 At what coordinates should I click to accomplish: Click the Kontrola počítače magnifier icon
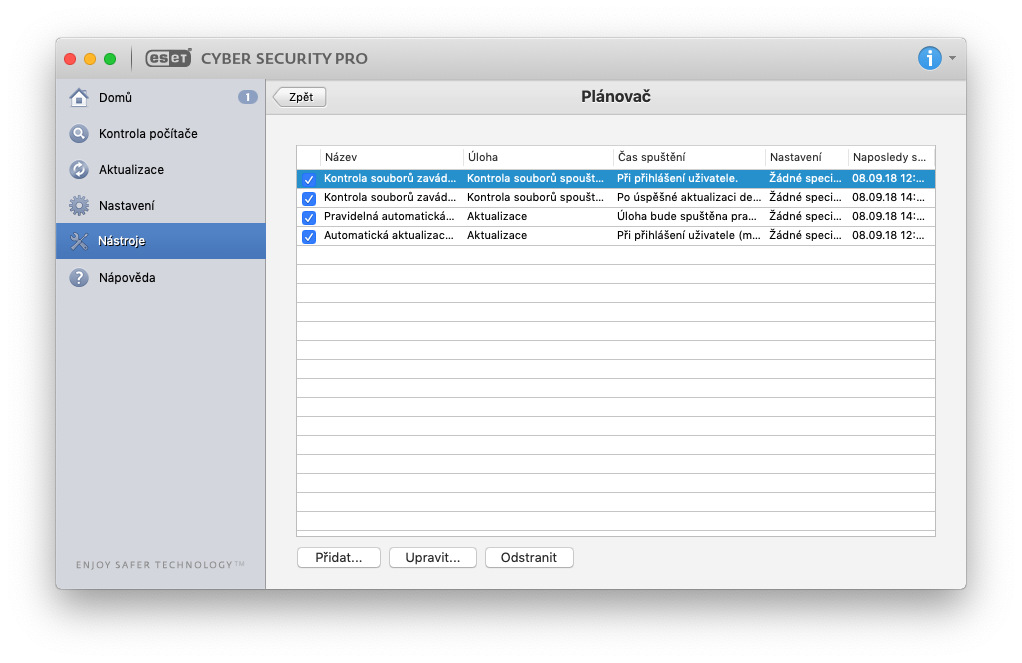[x=79, y=134]
